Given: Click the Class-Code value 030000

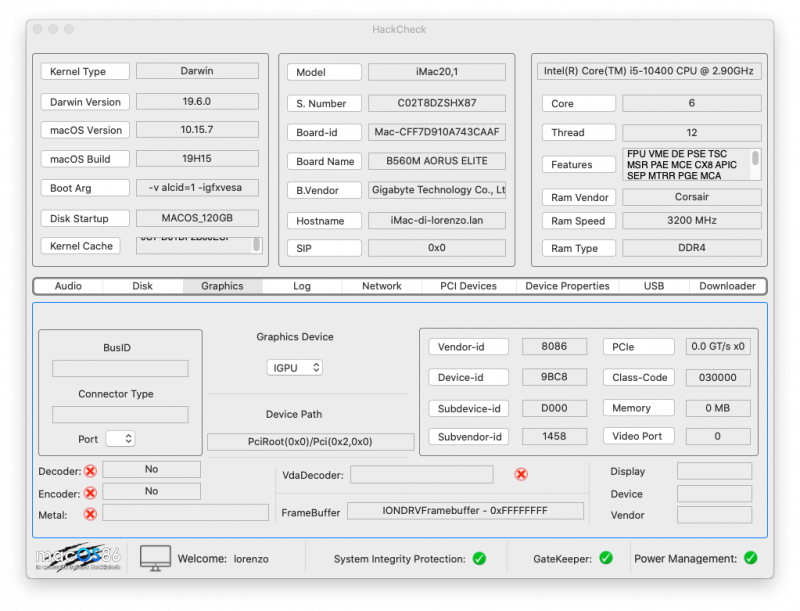Looking at the screenshot, I should pyautogui.click(x=718, y=377).
